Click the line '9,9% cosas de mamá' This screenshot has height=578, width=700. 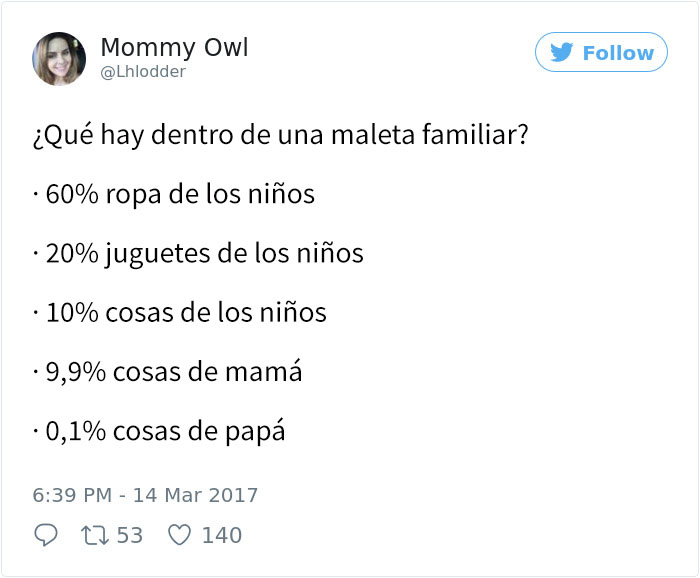click(174, 371)
